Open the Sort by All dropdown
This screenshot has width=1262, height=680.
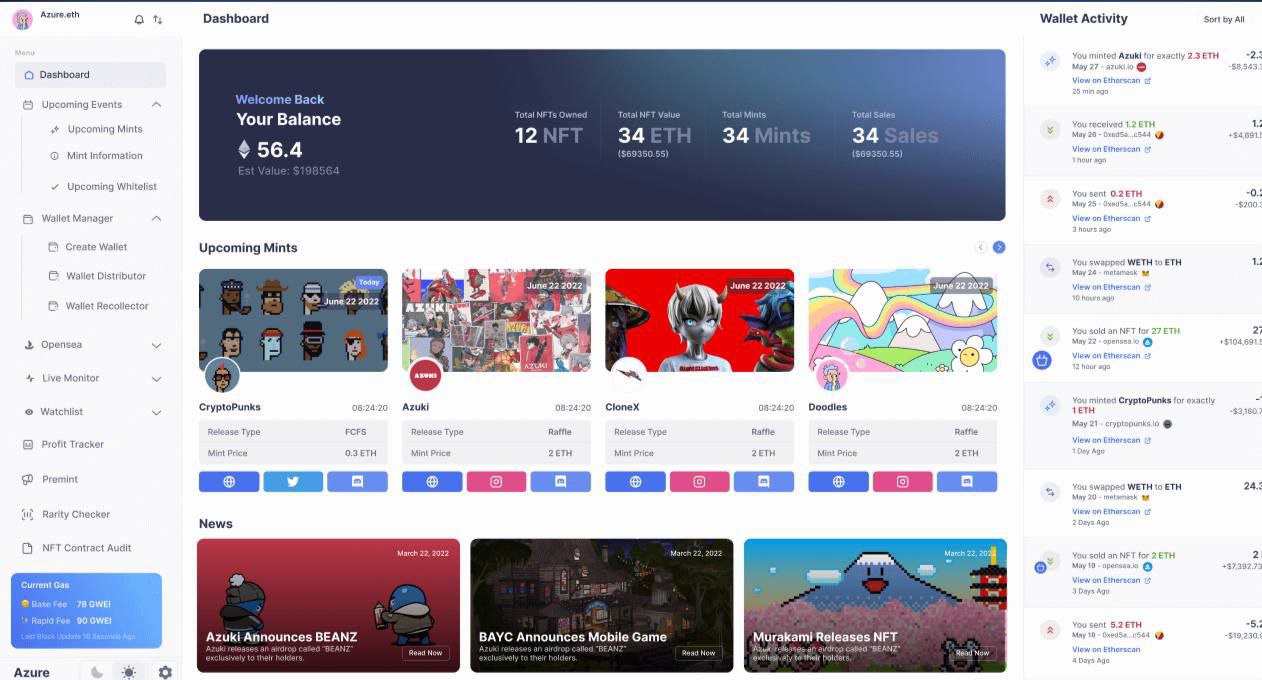click(x=1224, y=19)
